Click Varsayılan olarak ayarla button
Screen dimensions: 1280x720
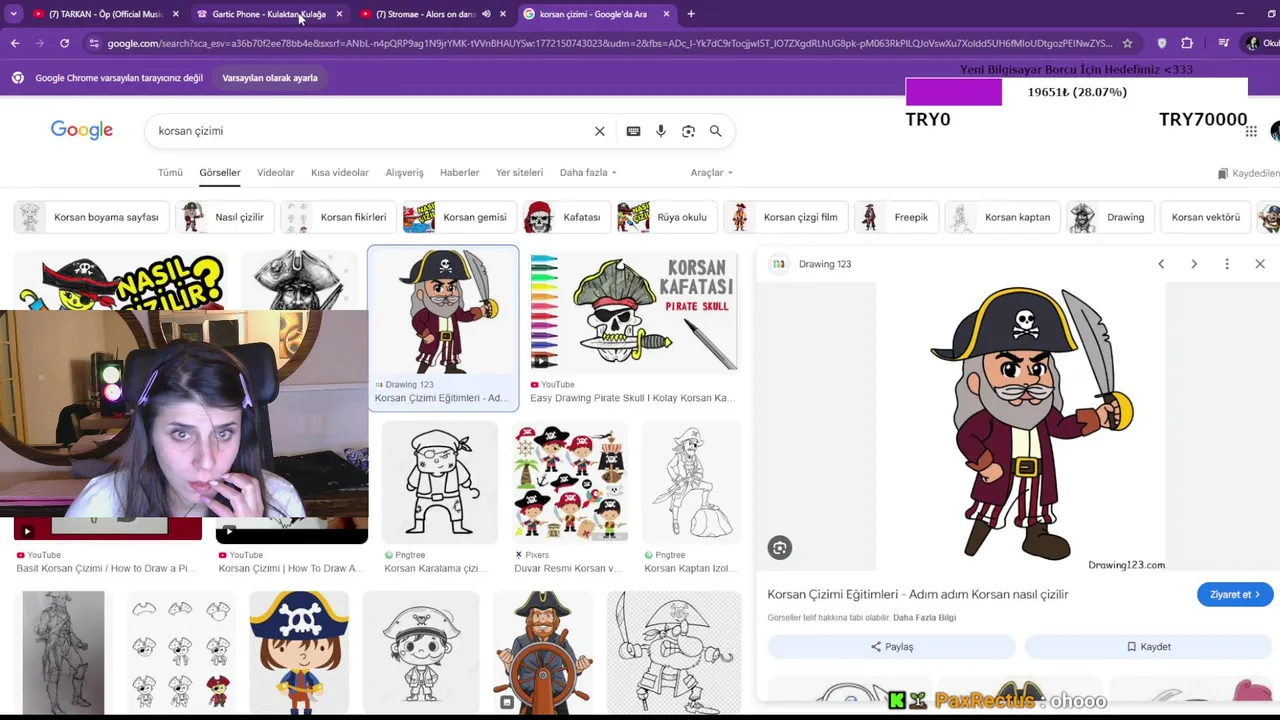[270, 78]
